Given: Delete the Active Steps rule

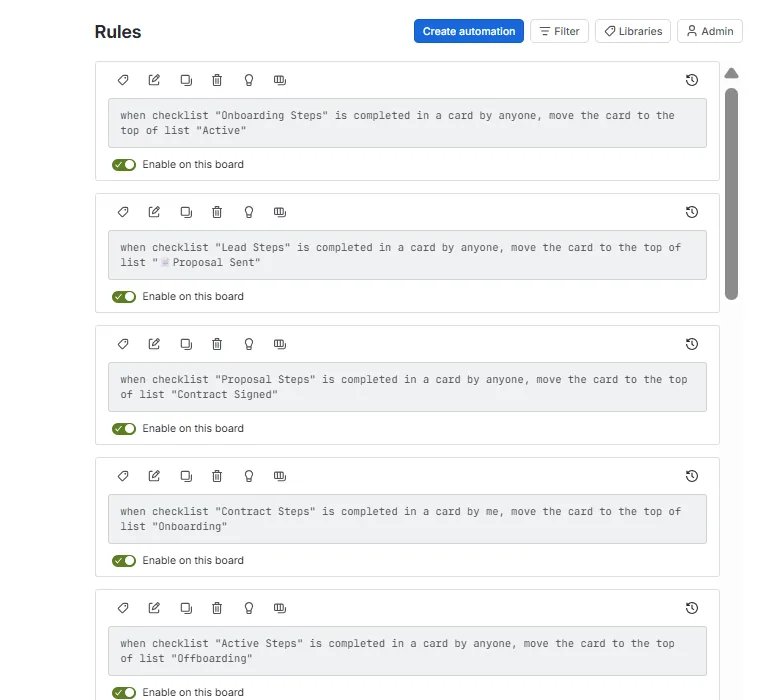Looking at the screenshot, I should [x=217, y=608].
